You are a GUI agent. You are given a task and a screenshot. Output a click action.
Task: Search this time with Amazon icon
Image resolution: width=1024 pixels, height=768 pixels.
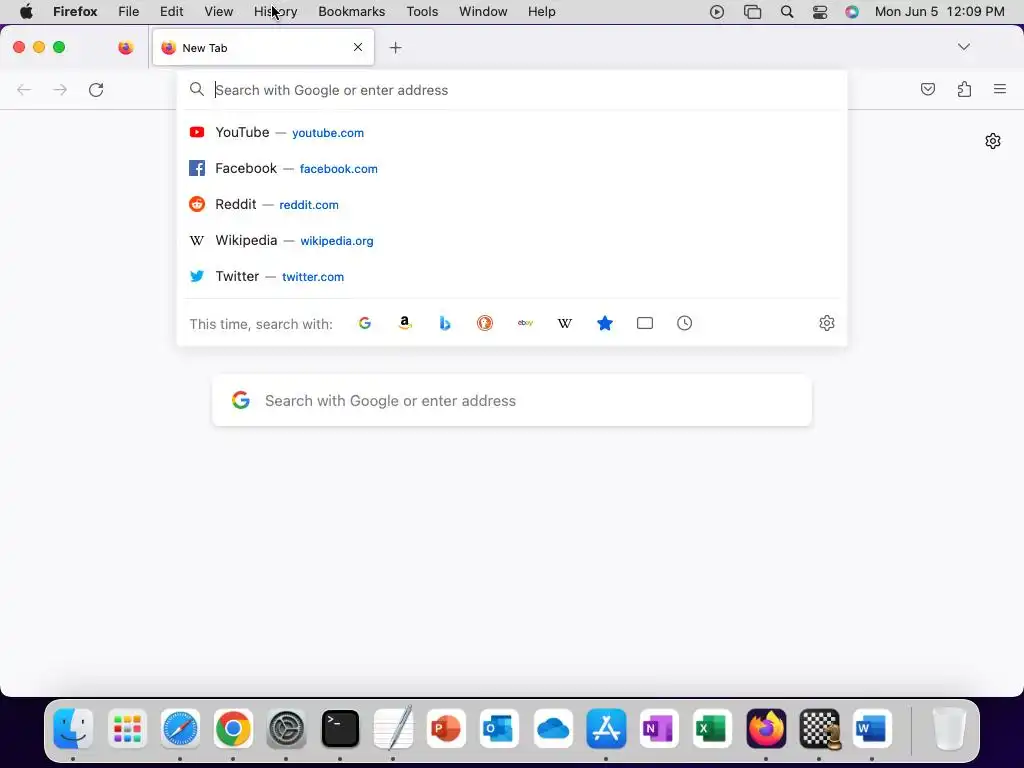pyautogui.click(x=405, y=323)
